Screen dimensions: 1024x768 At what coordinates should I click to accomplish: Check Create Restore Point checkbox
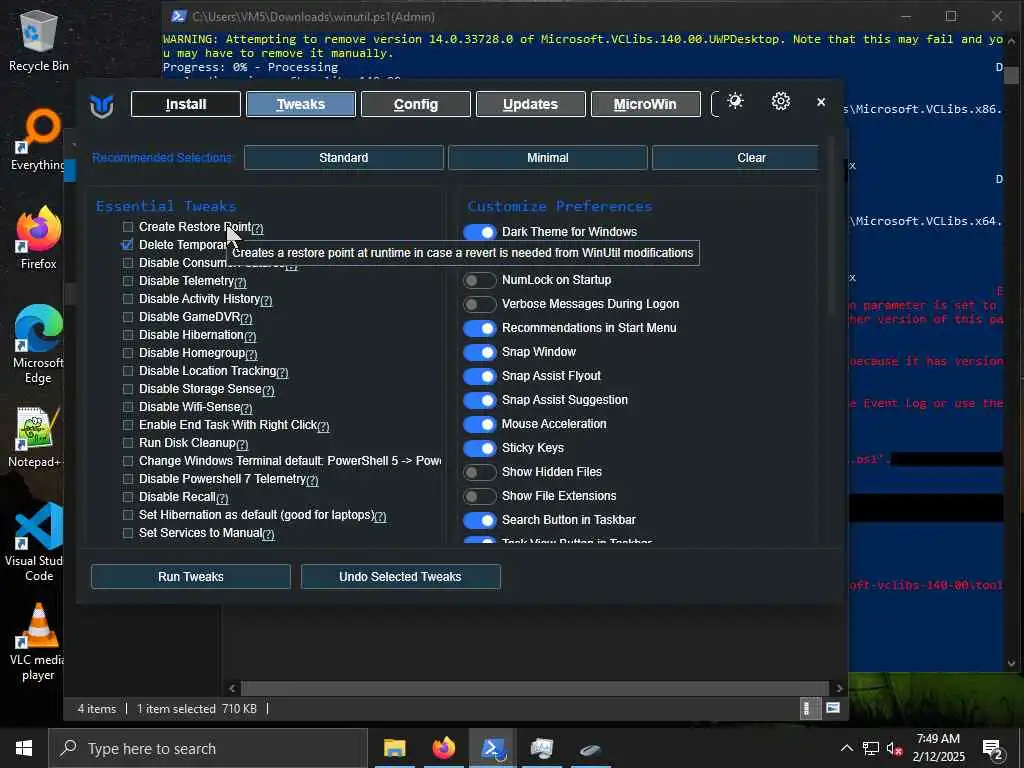pos(128,227)
